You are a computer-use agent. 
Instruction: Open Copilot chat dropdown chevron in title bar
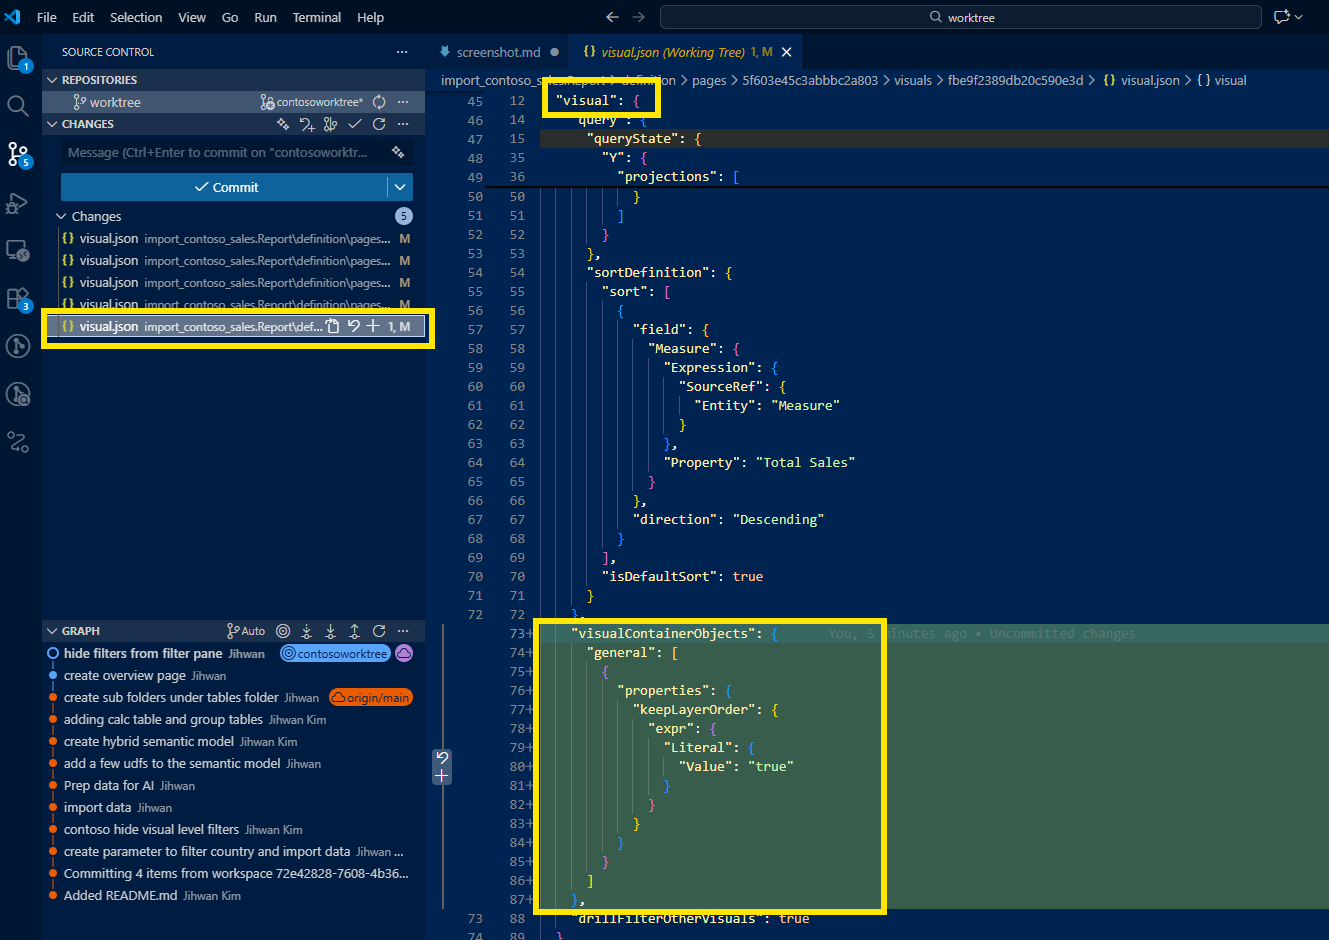coord(1299,17)
